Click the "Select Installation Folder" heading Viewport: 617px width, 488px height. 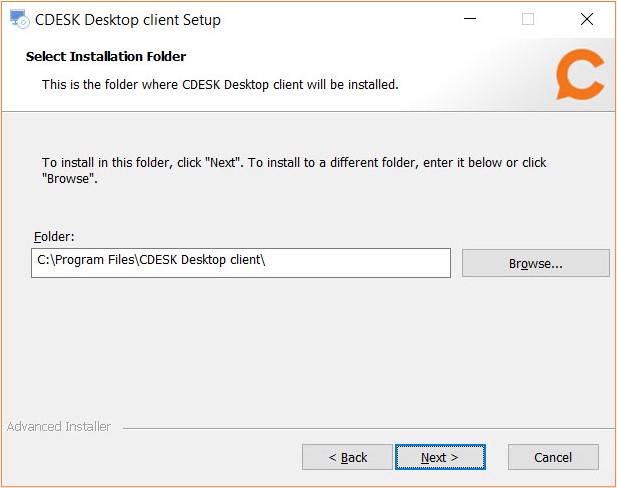(x=106, y=57)
